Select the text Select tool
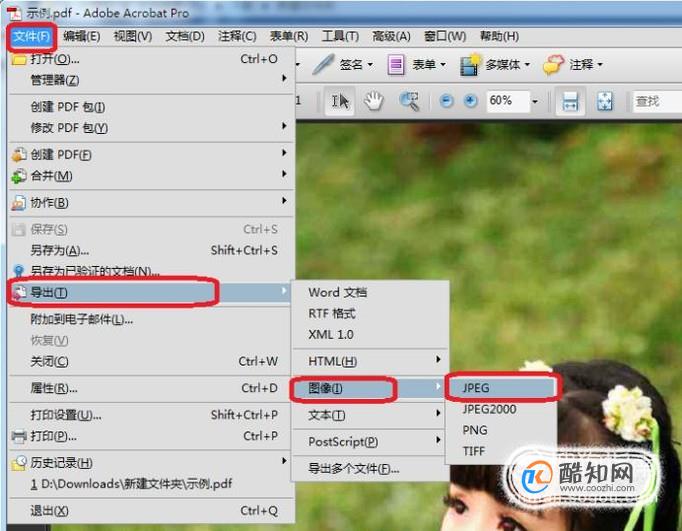 [340, 101]
